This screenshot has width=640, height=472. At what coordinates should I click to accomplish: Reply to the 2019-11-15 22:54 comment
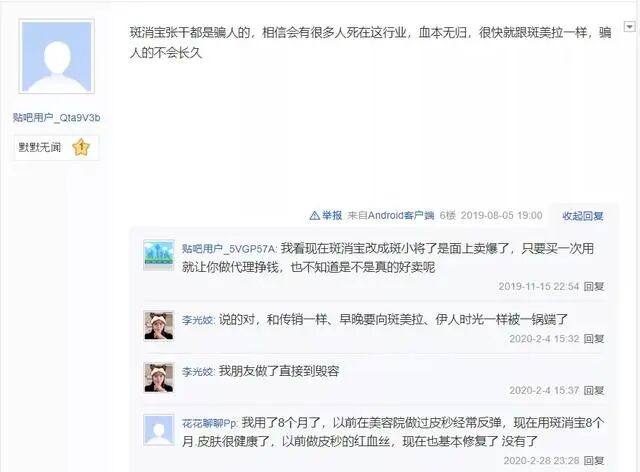pos(594,286)
